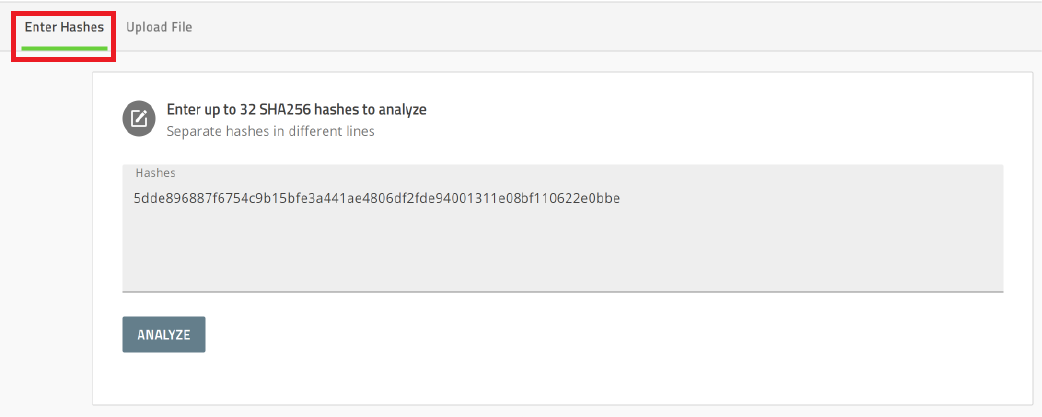1042x417 pixels.
Task: Click subtitle 'Separate hashes in different lines'
Action: (270, 131)
